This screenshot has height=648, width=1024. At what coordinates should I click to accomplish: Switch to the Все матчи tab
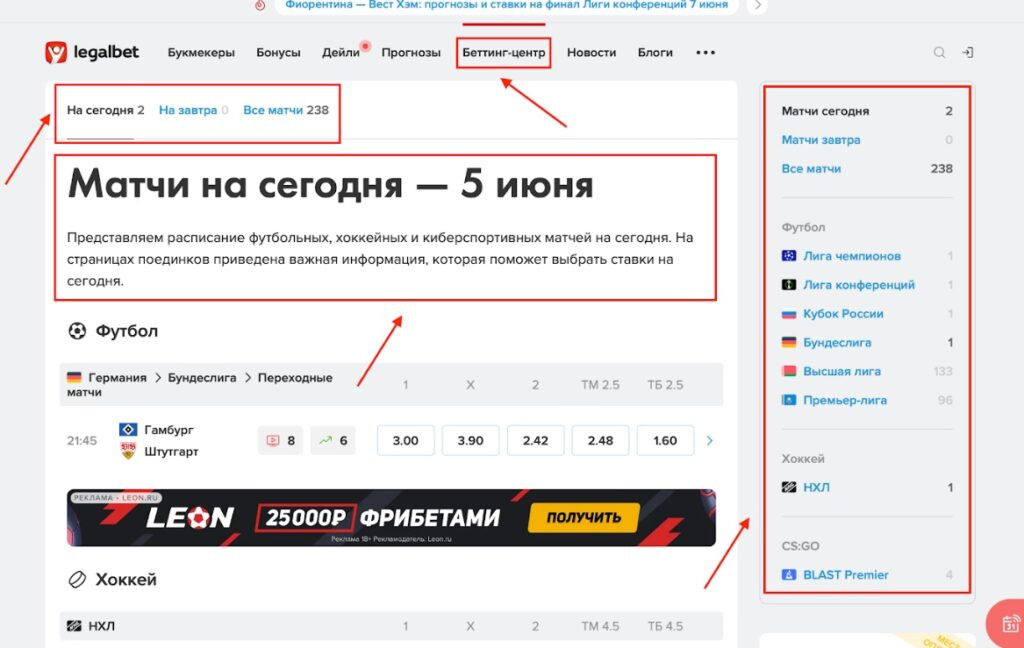tap(285, 110)
